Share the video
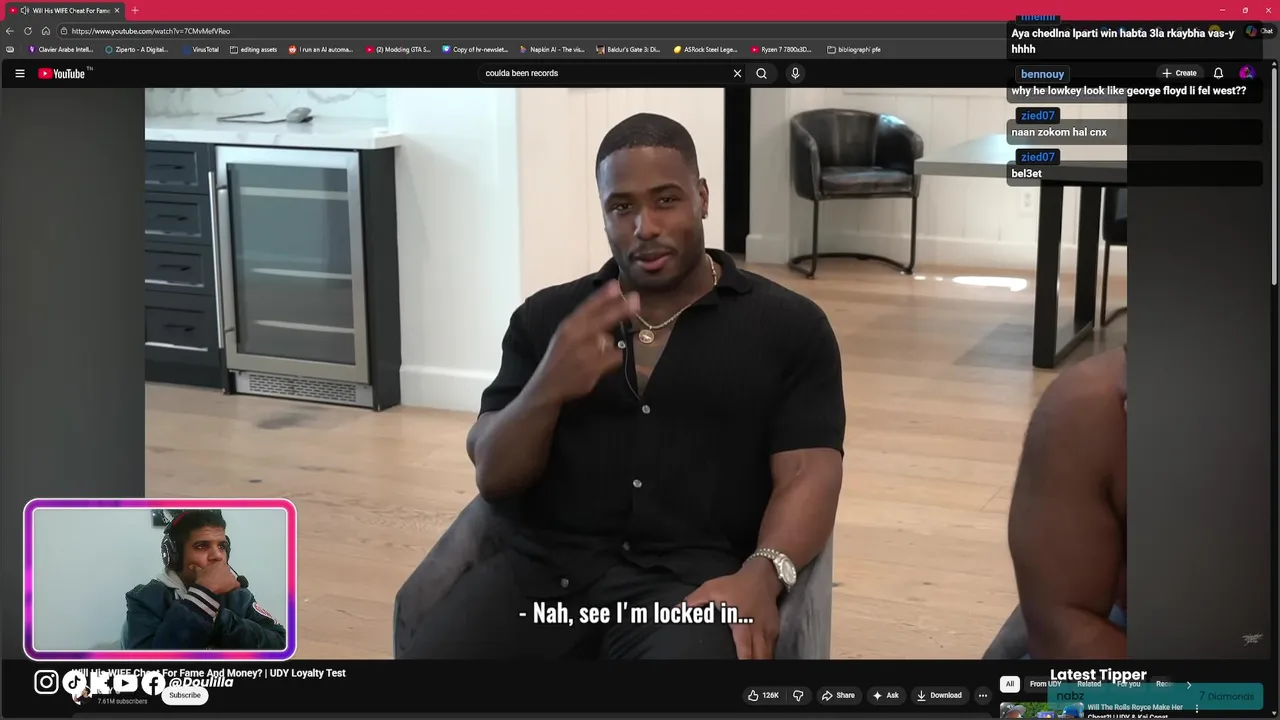The width and height of the screenshot is (1280, 720). 838,695
